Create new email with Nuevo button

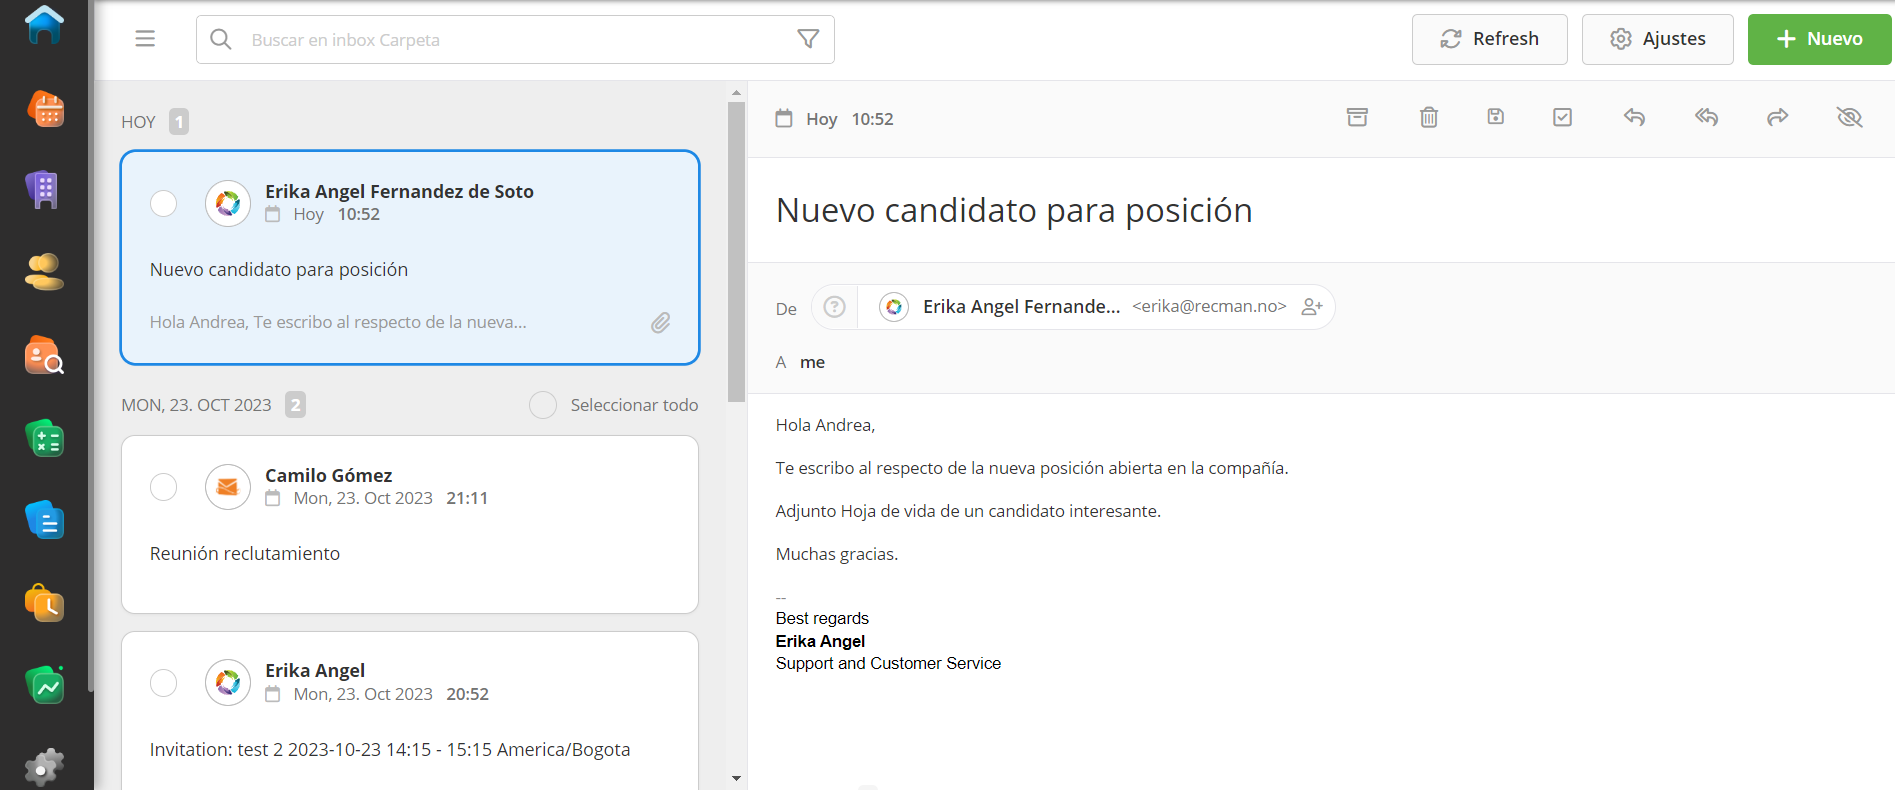[x=1819, y=39]
